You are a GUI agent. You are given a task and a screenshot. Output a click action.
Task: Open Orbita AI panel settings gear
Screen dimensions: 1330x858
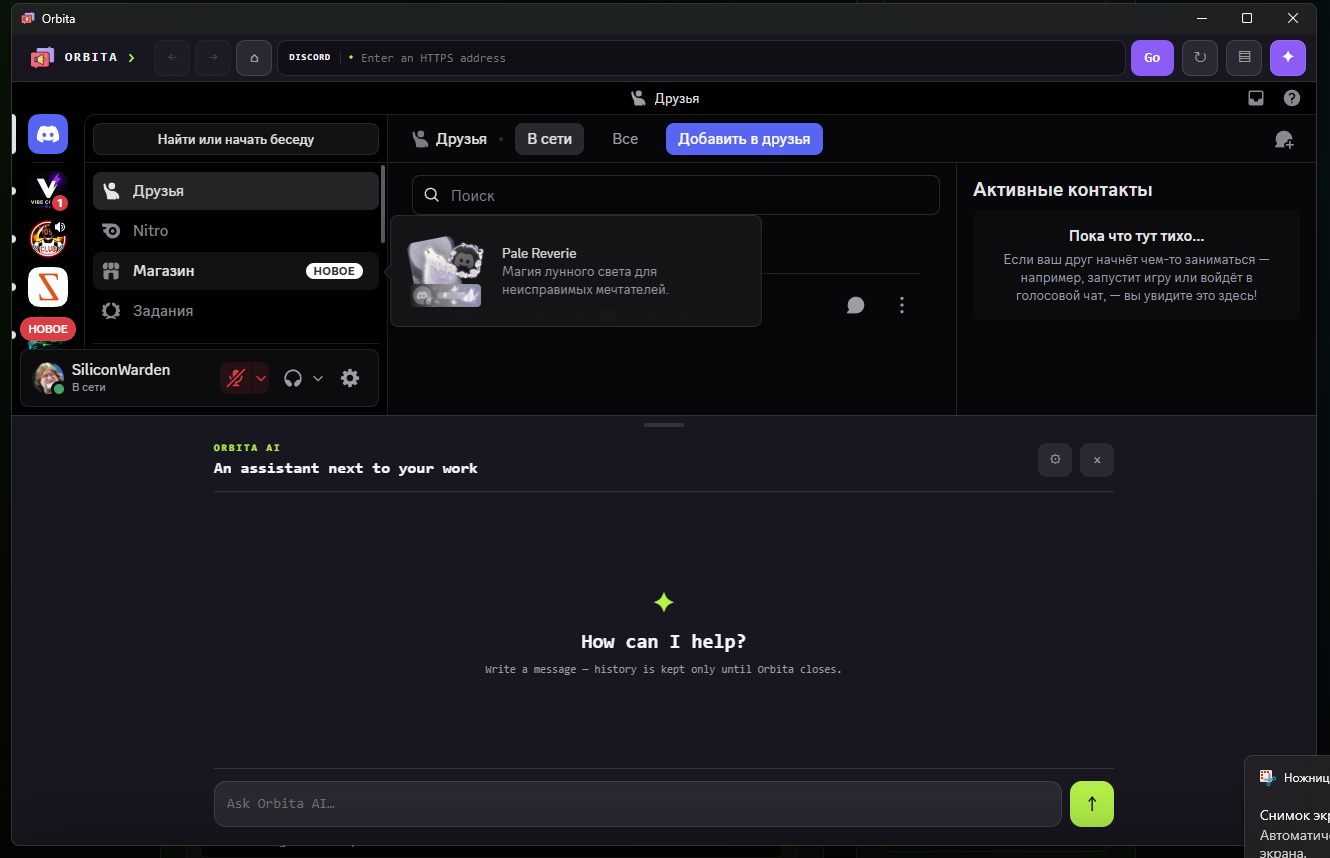point(1055,460)
